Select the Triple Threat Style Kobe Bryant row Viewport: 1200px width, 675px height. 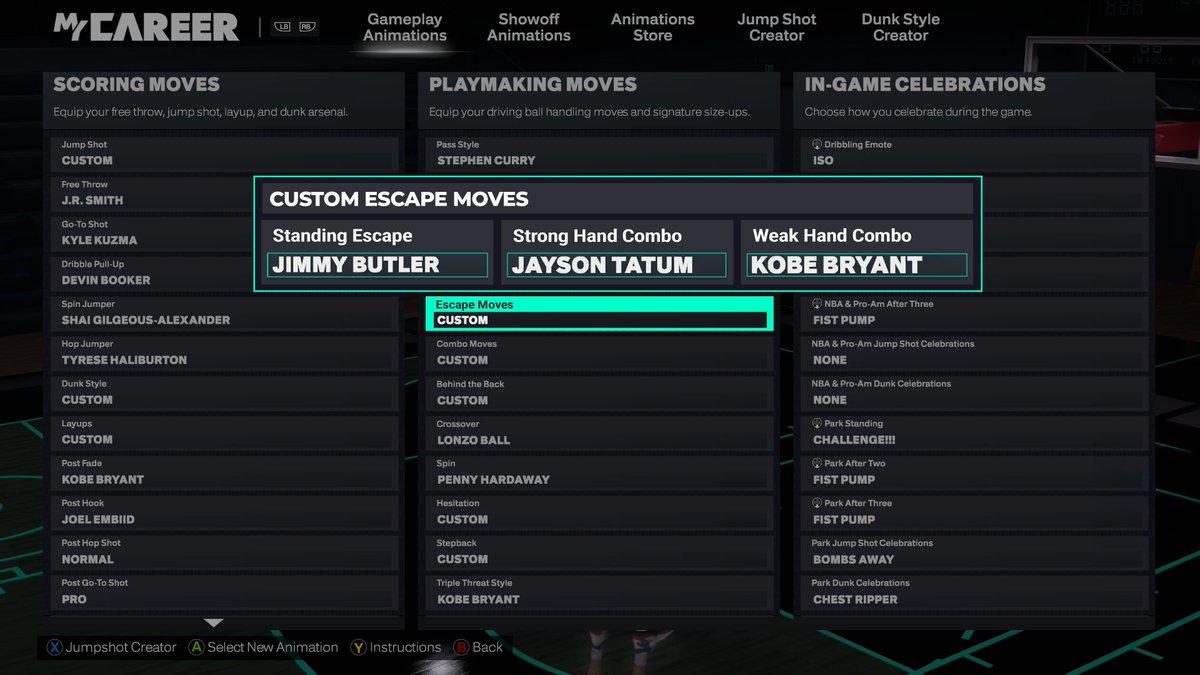(600, 592)
